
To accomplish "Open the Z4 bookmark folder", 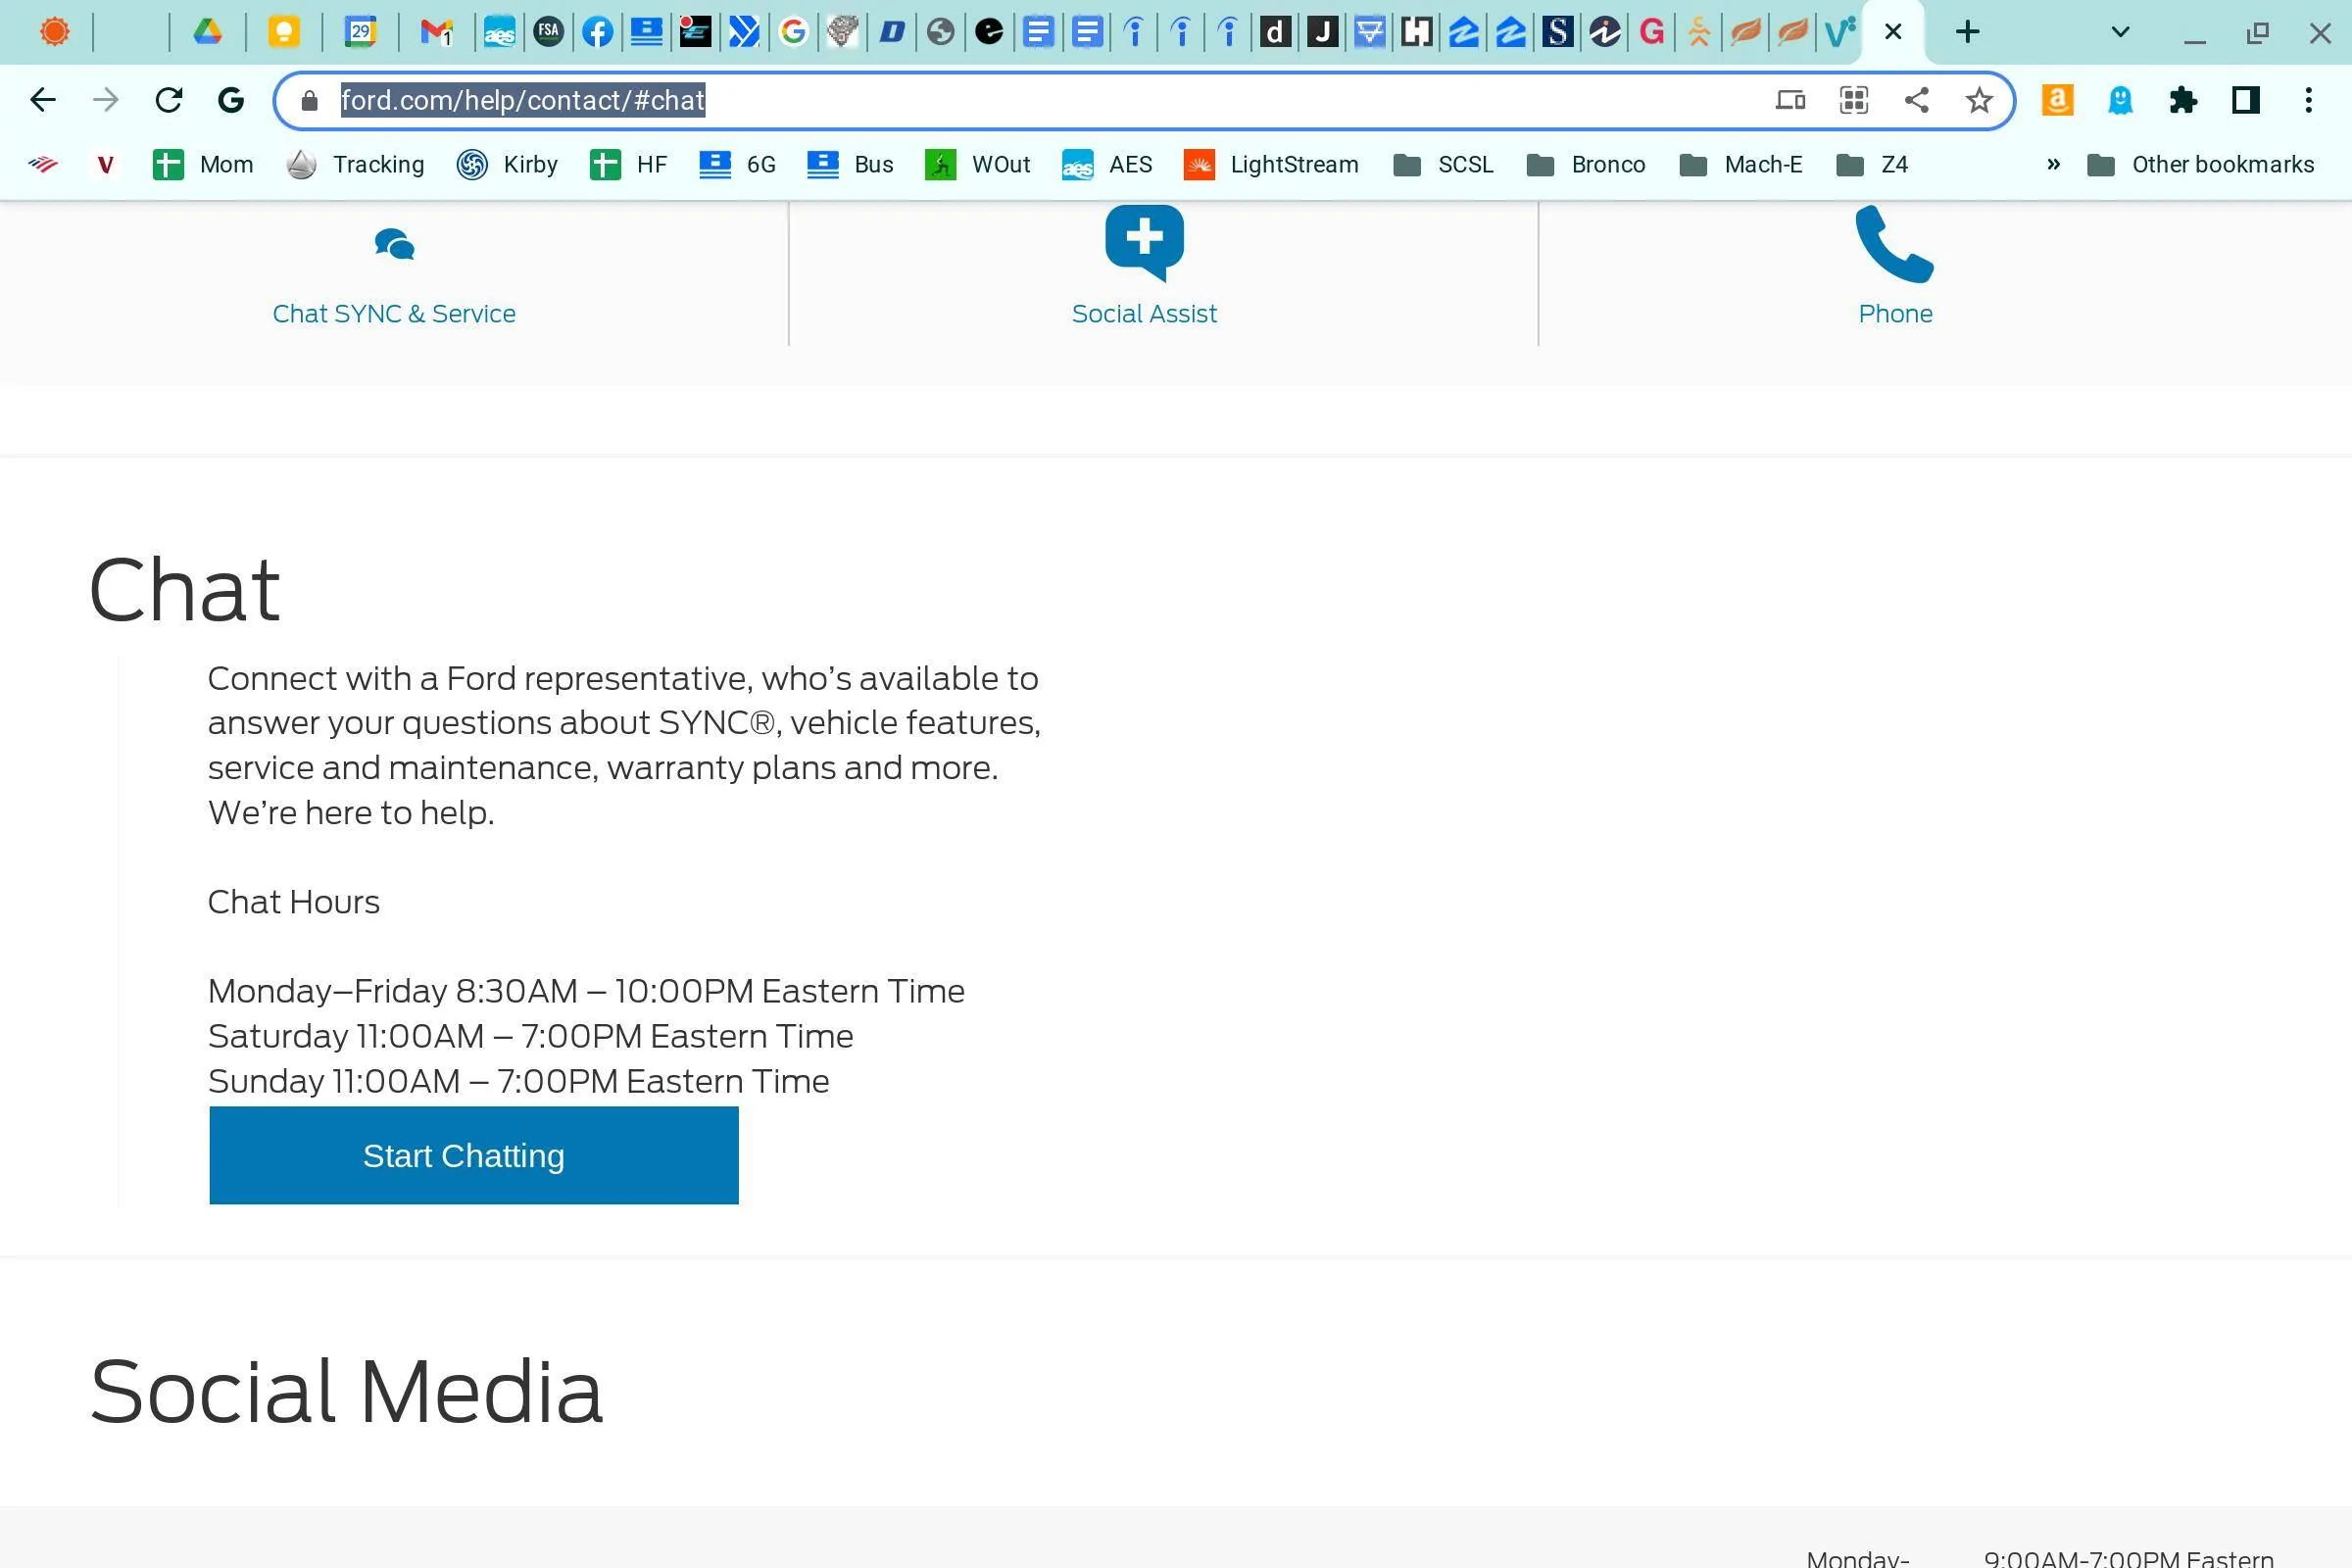I will coord(1873,164).
